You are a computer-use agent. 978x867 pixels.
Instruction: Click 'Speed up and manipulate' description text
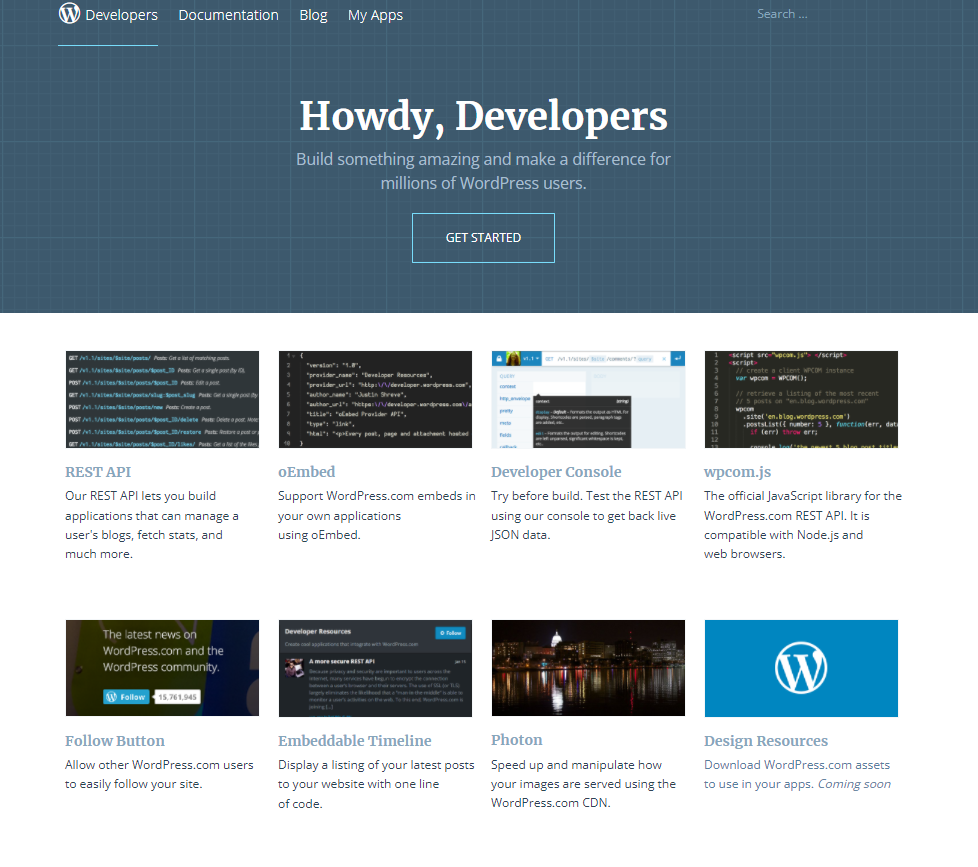tap(583, 783)
